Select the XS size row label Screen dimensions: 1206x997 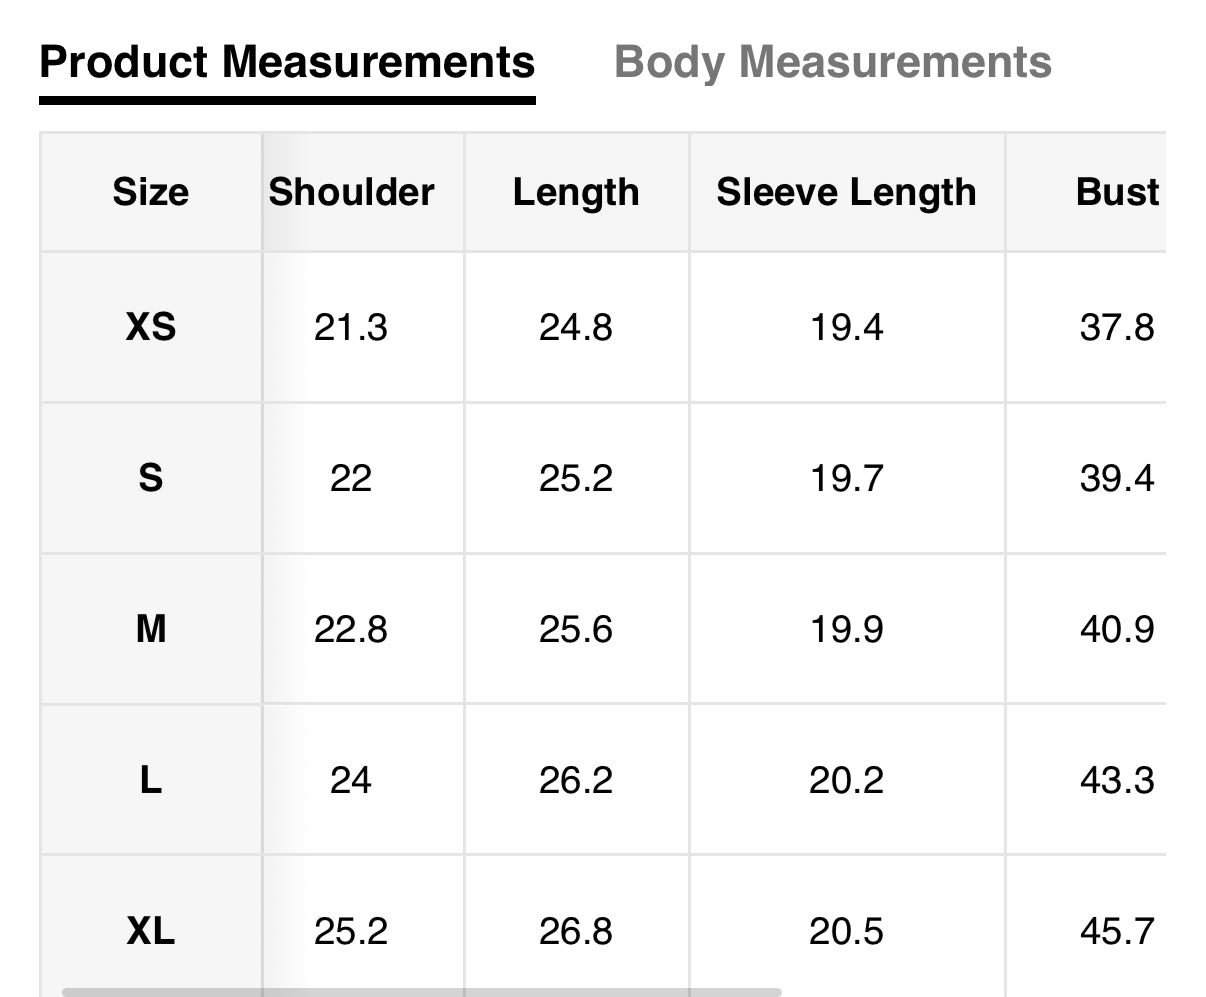(x=151, y=327)
